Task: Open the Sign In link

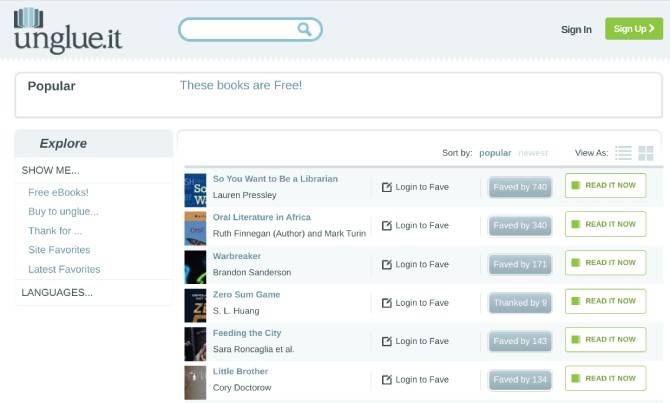Action: pos(576,29)
